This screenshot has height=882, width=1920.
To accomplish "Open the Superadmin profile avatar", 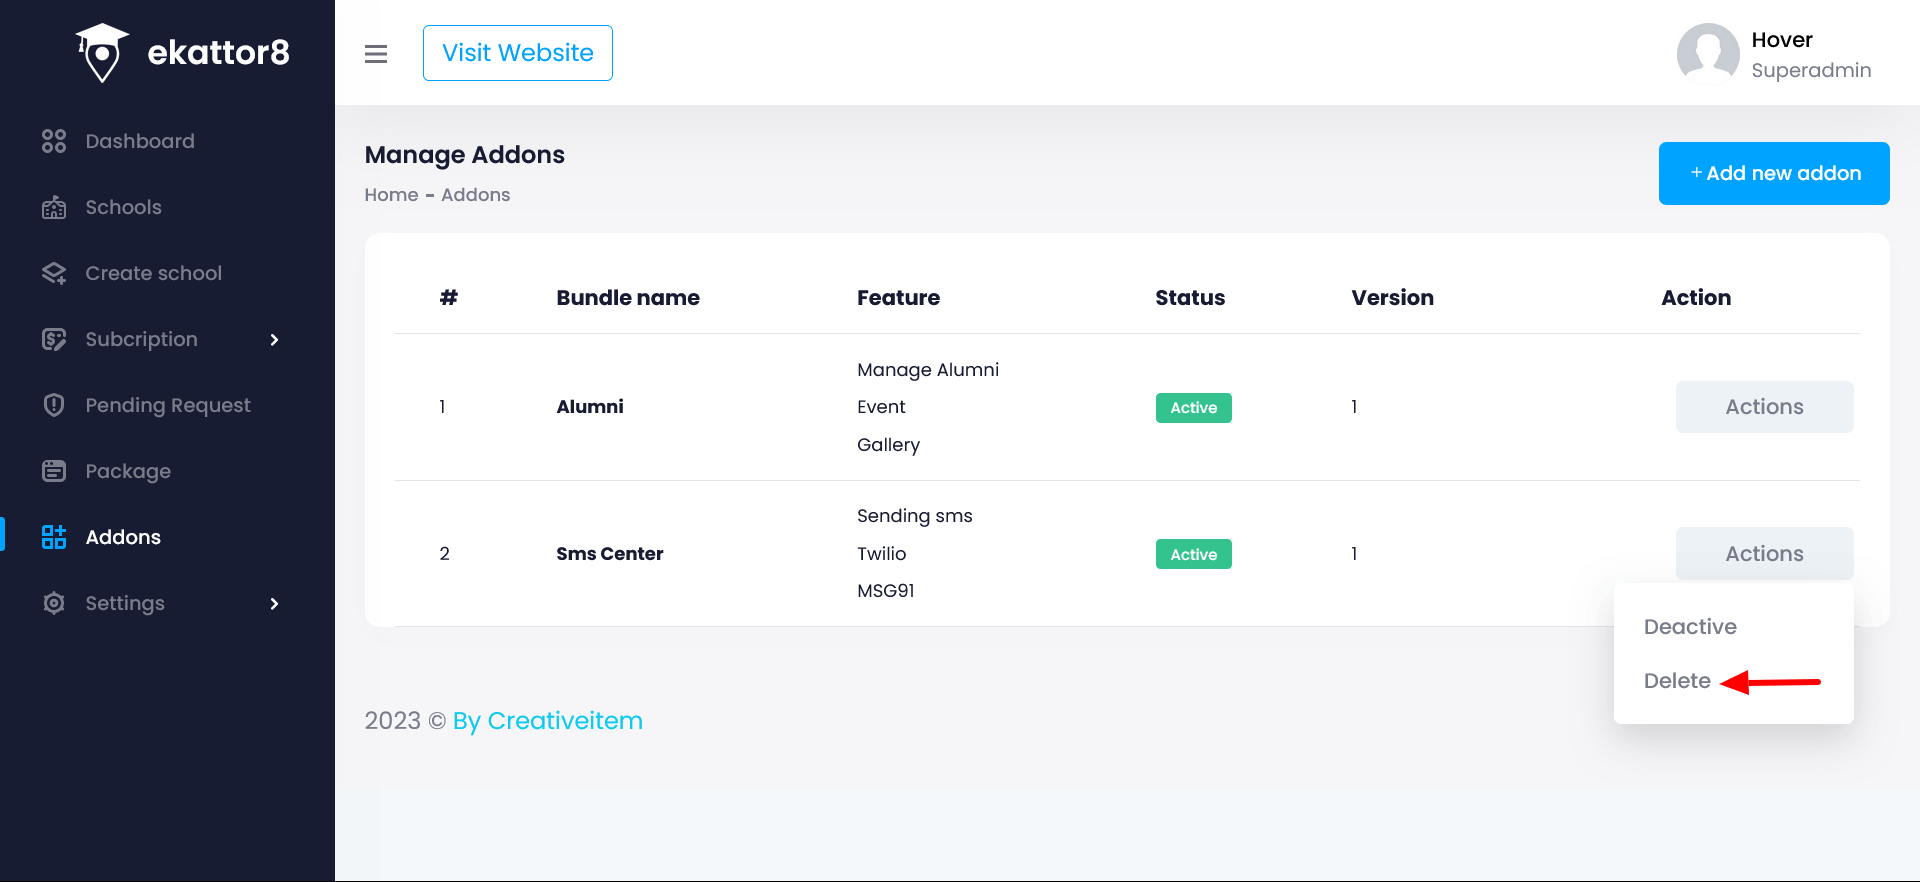I will pyautogui.click(x=1707, y=54).
